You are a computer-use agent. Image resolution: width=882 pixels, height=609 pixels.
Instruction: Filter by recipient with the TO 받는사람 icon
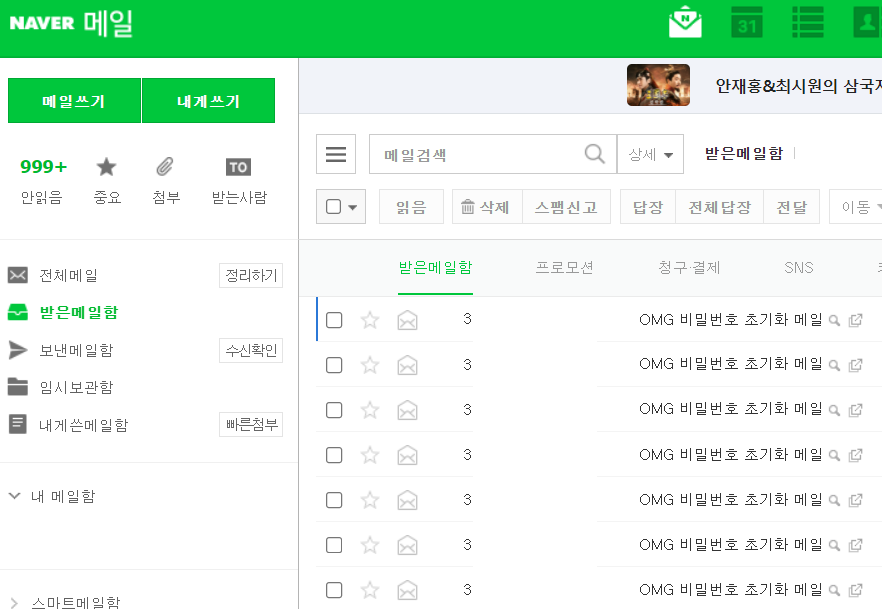click(x=239, y=181)
